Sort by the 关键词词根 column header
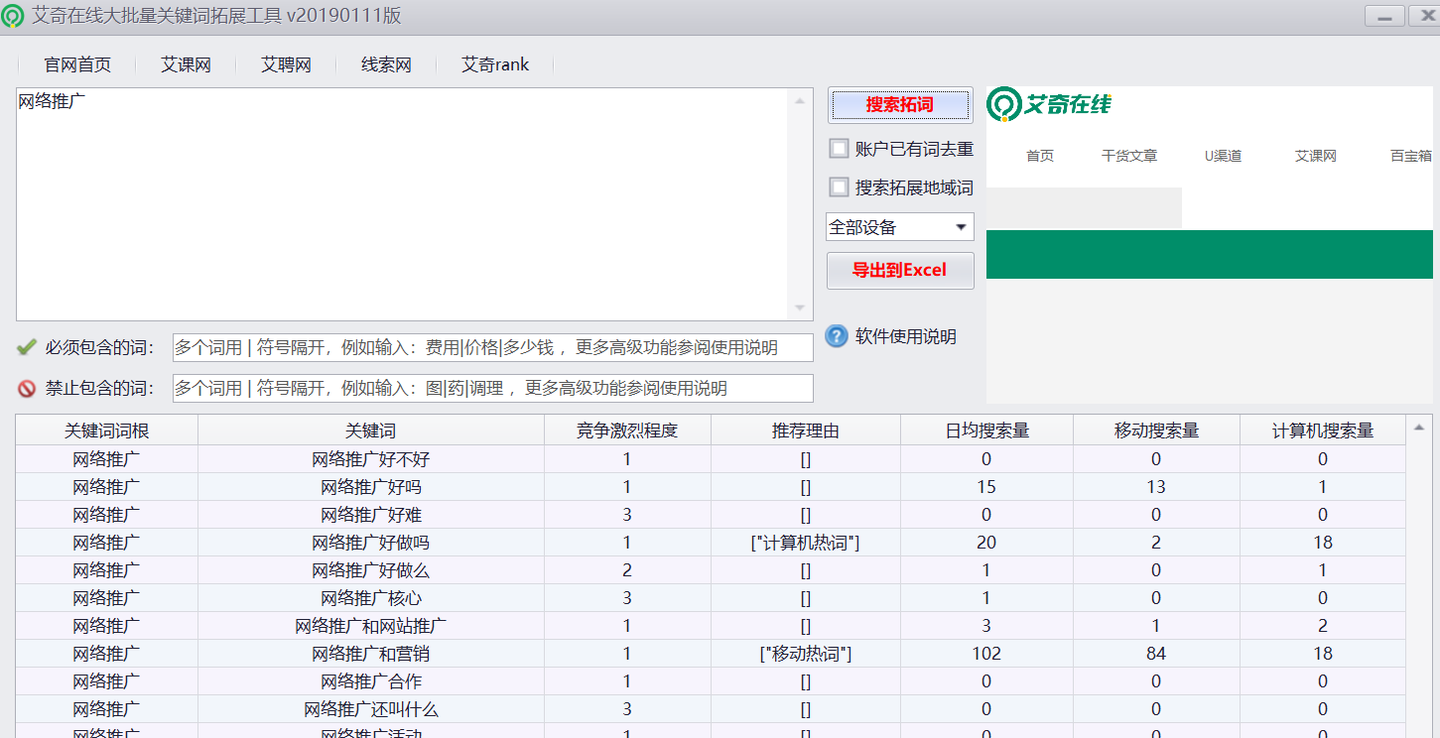This screenshot has width=1440, height=738. (107, 431)
